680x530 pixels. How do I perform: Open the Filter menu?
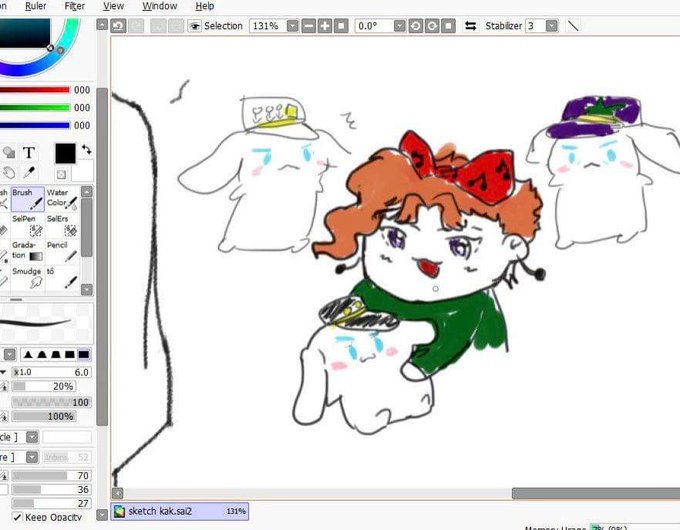(75, 6)
